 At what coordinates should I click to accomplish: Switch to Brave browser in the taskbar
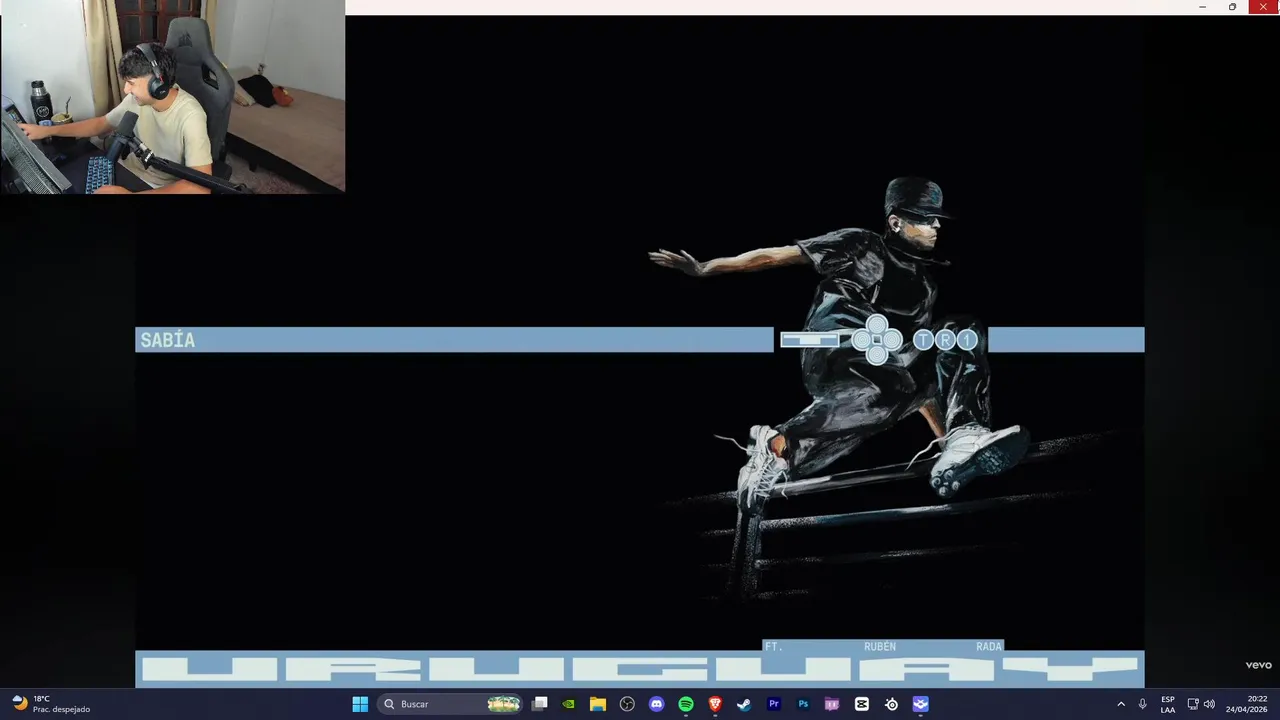(715, 704)
